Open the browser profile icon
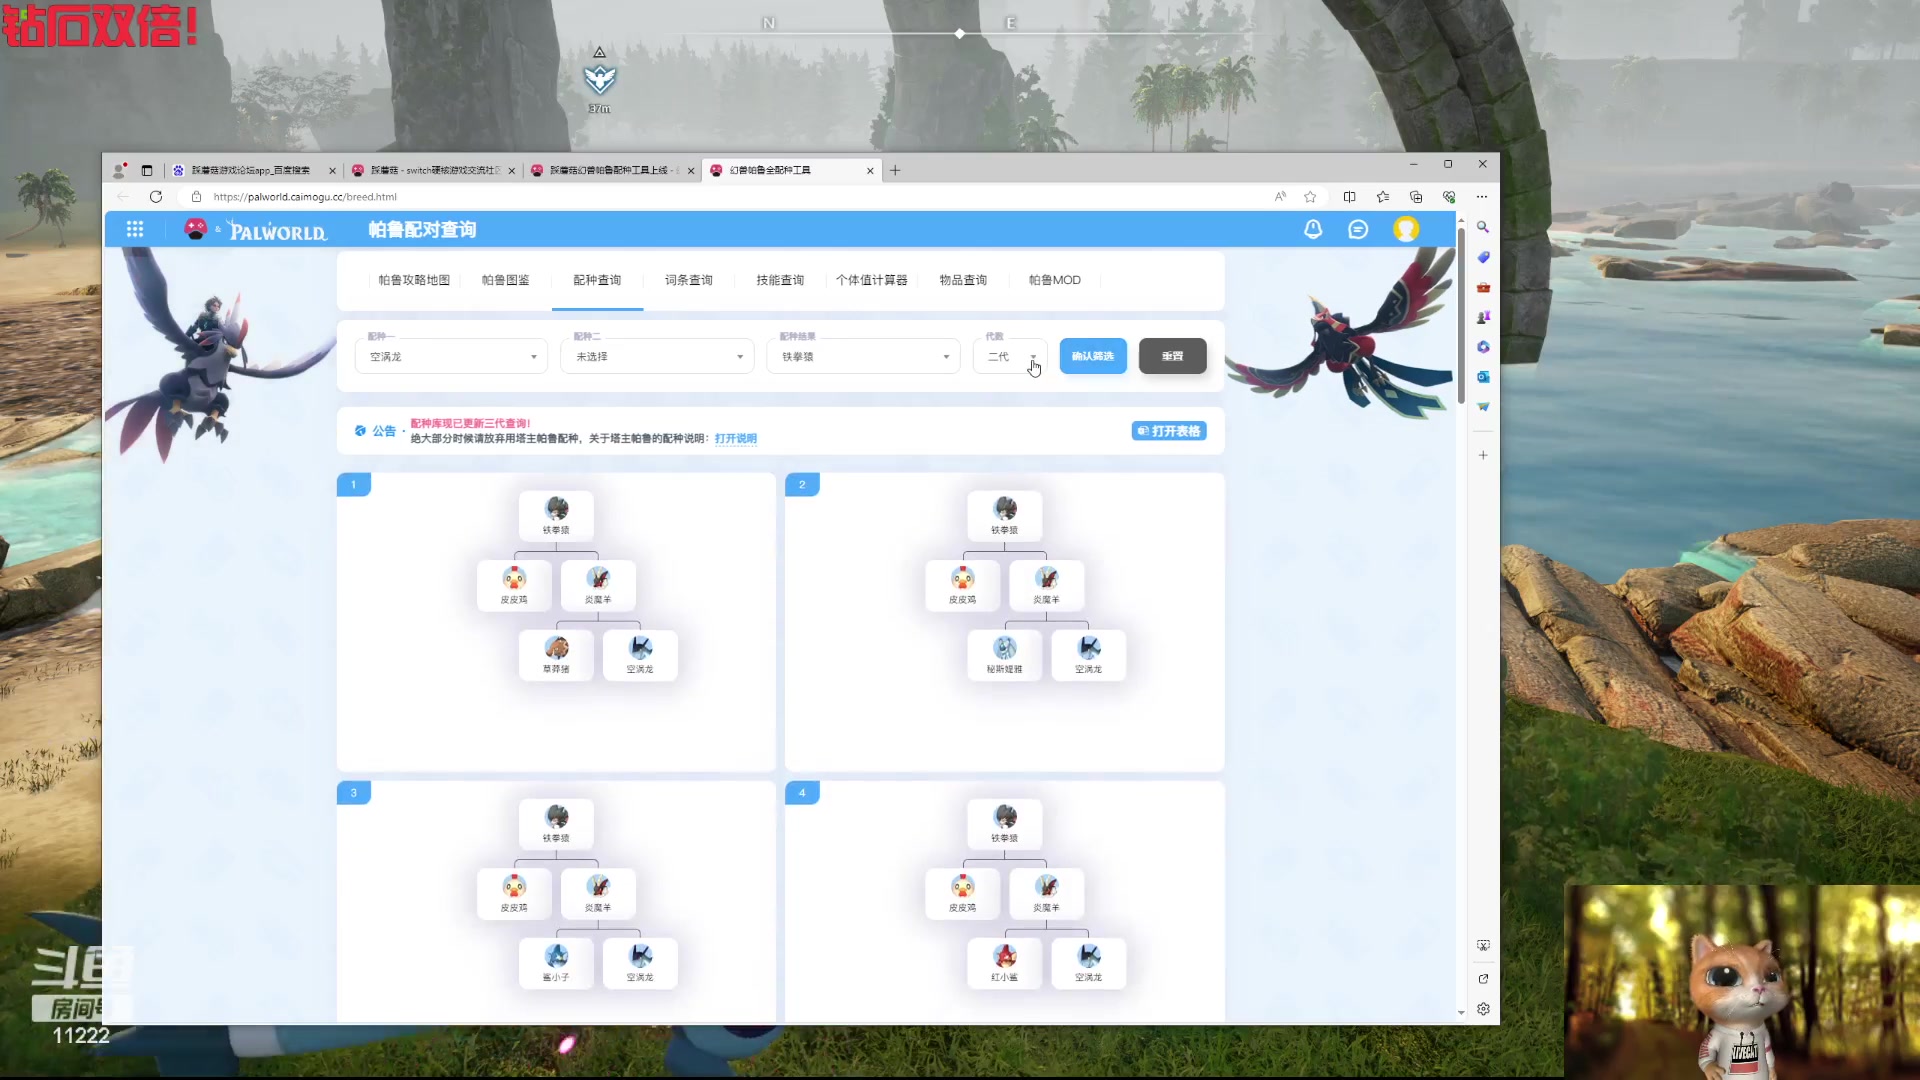The width and height of the screenshot is (1920, 1080). (119, 170)
